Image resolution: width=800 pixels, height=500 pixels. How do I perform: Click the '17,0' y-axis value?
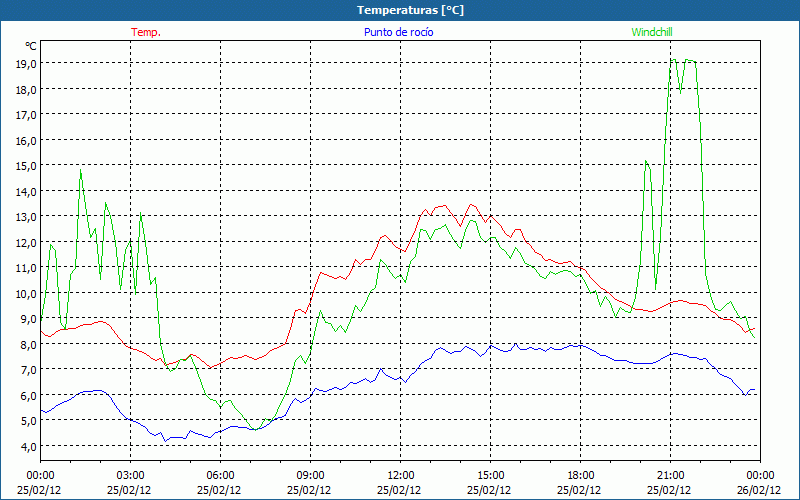click(26, 115)
